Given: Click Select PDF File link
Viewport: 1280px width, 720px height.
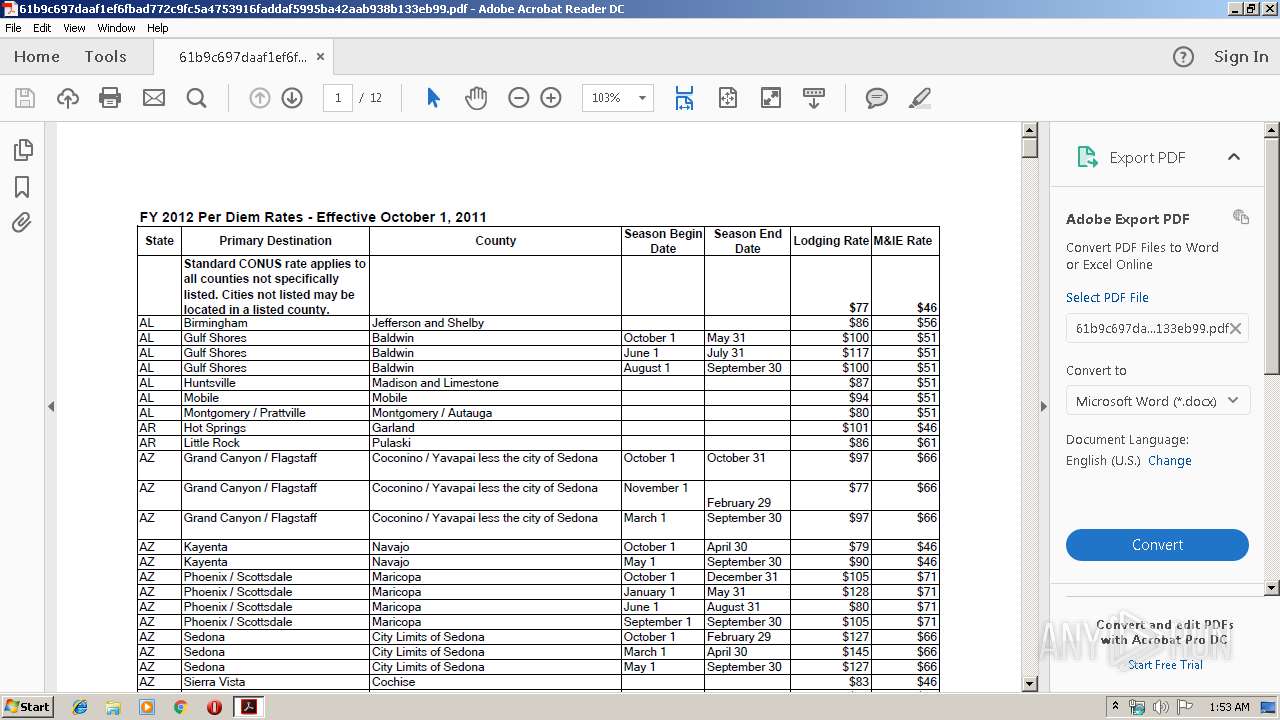Looking at the screenshot, I should [1107, 297].
